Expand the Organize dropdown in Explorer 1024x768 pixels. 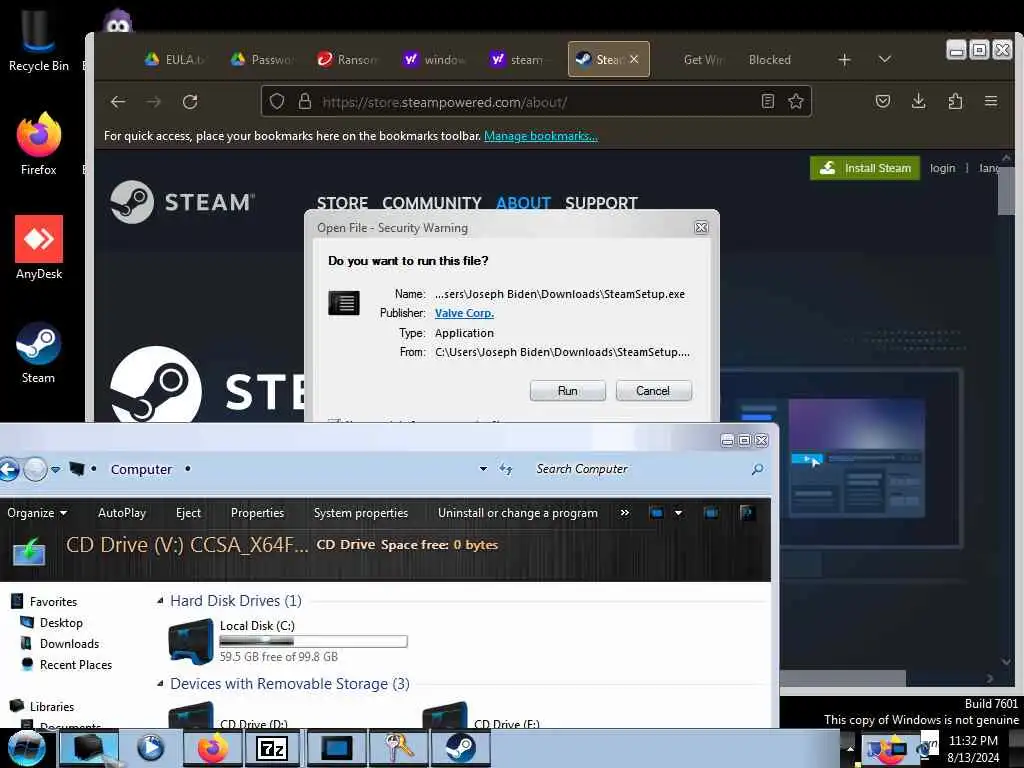37,513
